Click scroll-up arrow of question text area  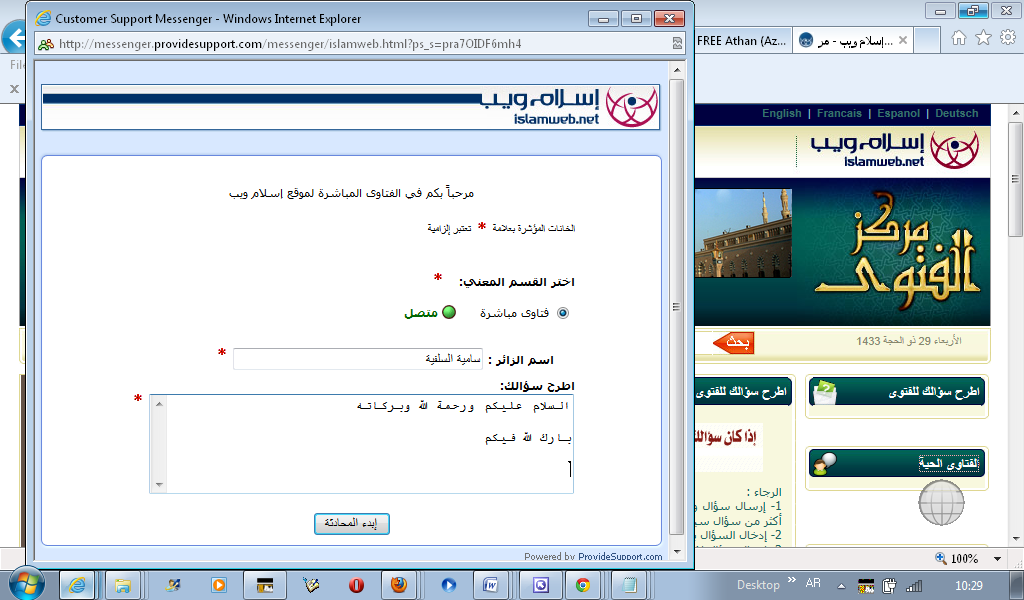(159, 404)
